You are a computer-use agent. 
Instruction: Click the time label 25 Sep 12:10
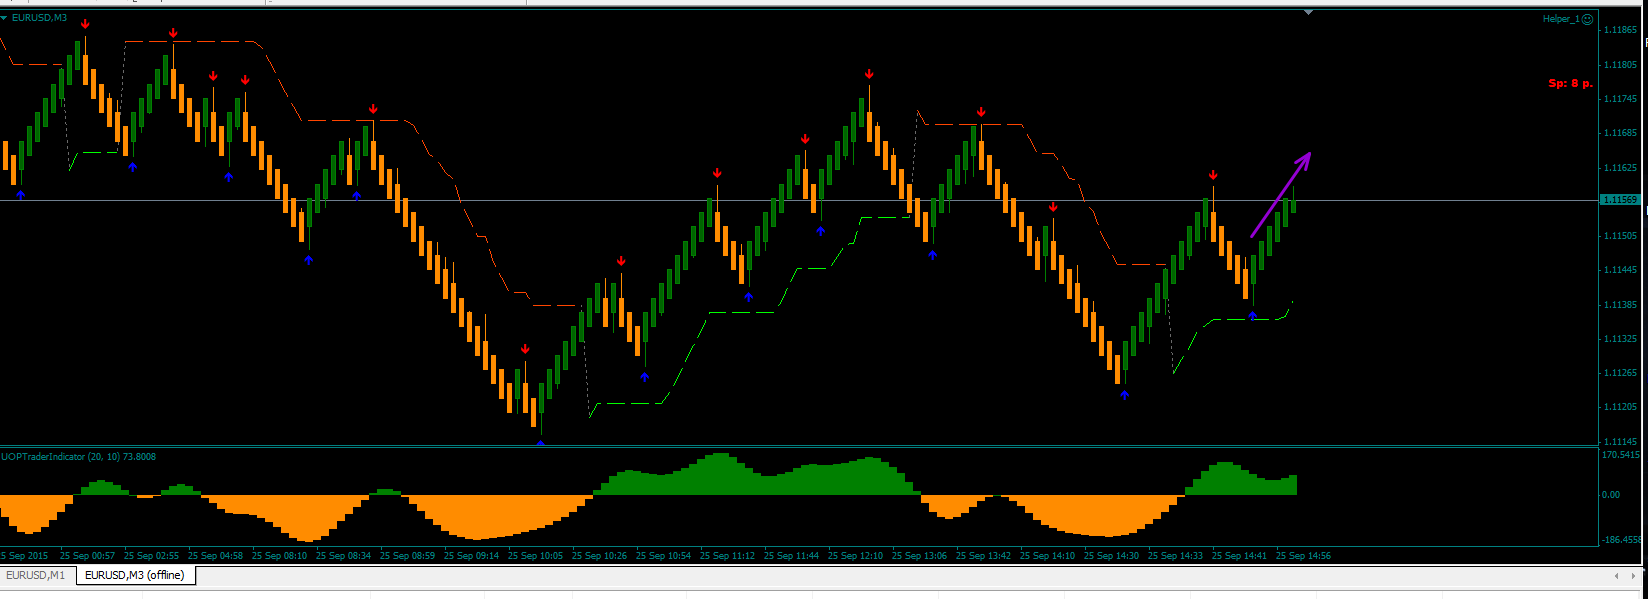pos(855,556)
